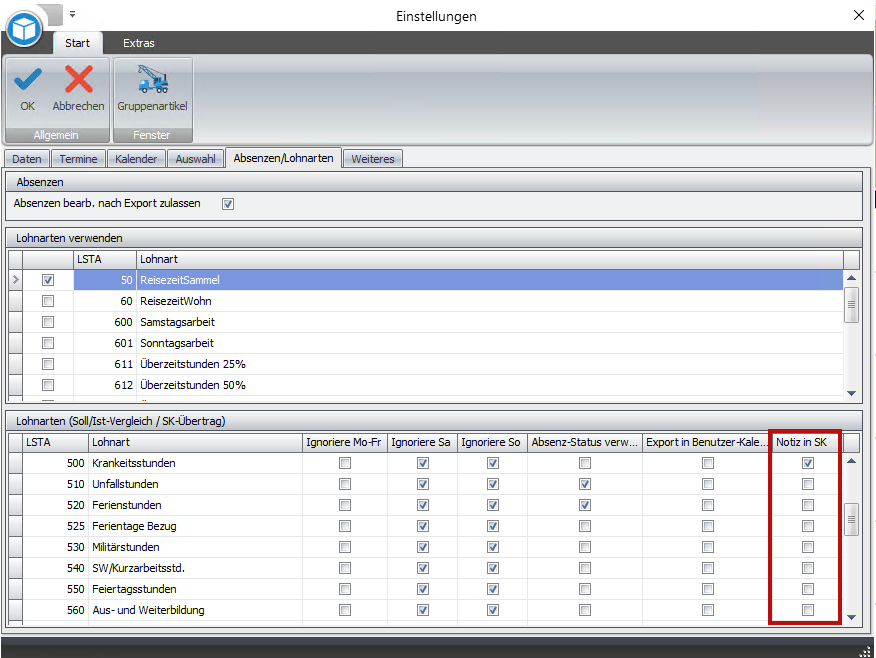Viewport: 876px width, 658px height.
Task: Toggle 'Absenzen bearb. nach Export zulassen' checkbox
Action: pos(228,204)
